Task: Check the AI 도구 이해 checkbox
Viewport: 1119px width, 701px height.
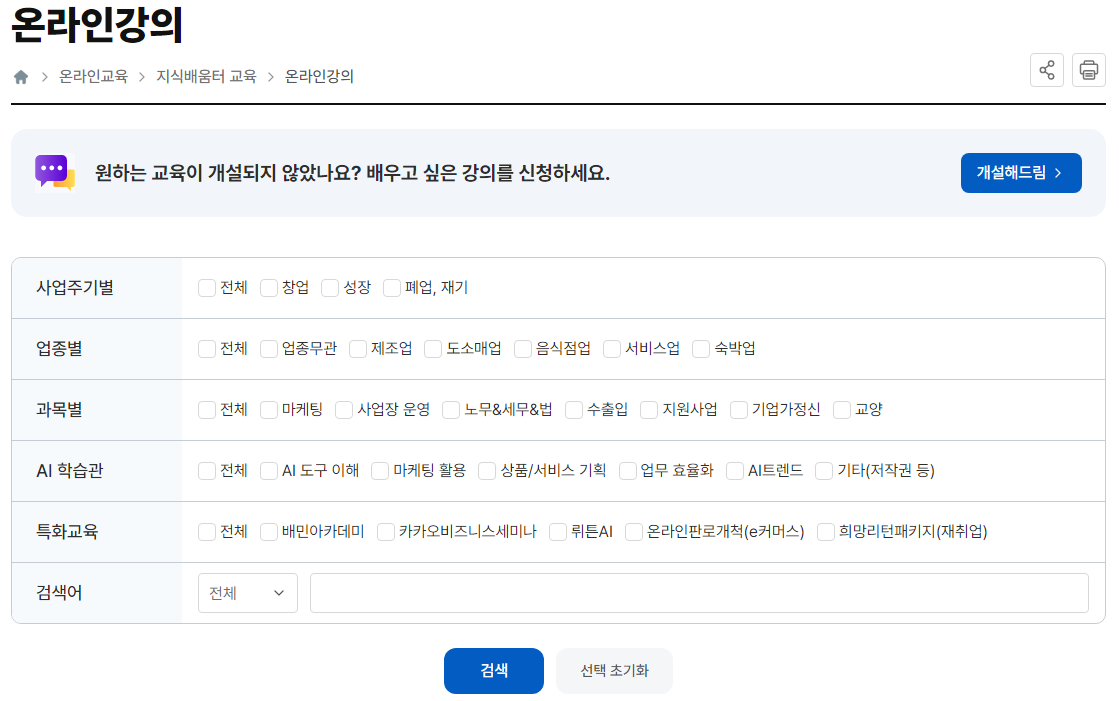Action: pyautogui.click(x=269, y=470)
